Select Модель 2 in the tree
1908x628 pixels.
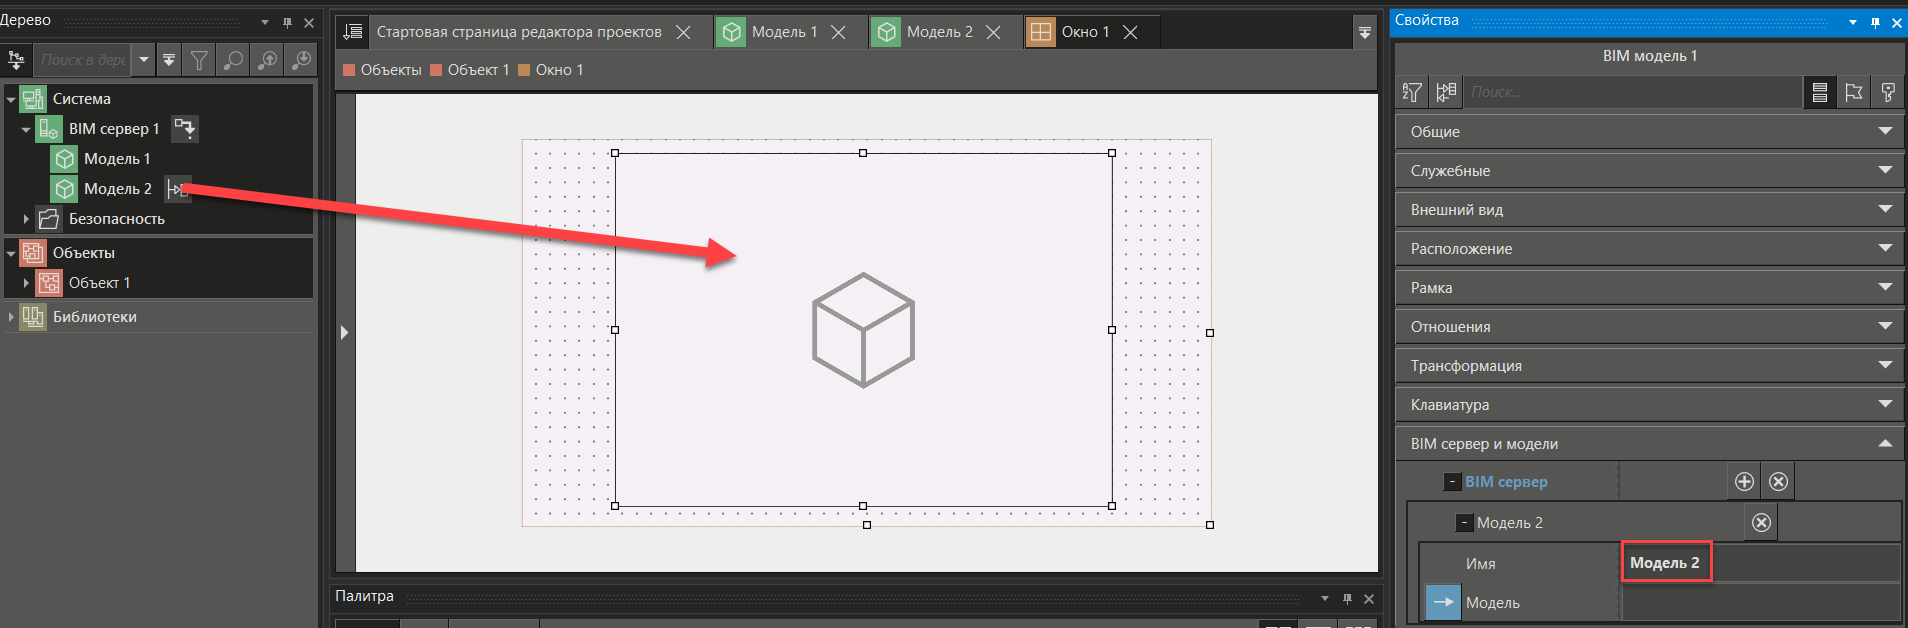[x=118, y=189]
